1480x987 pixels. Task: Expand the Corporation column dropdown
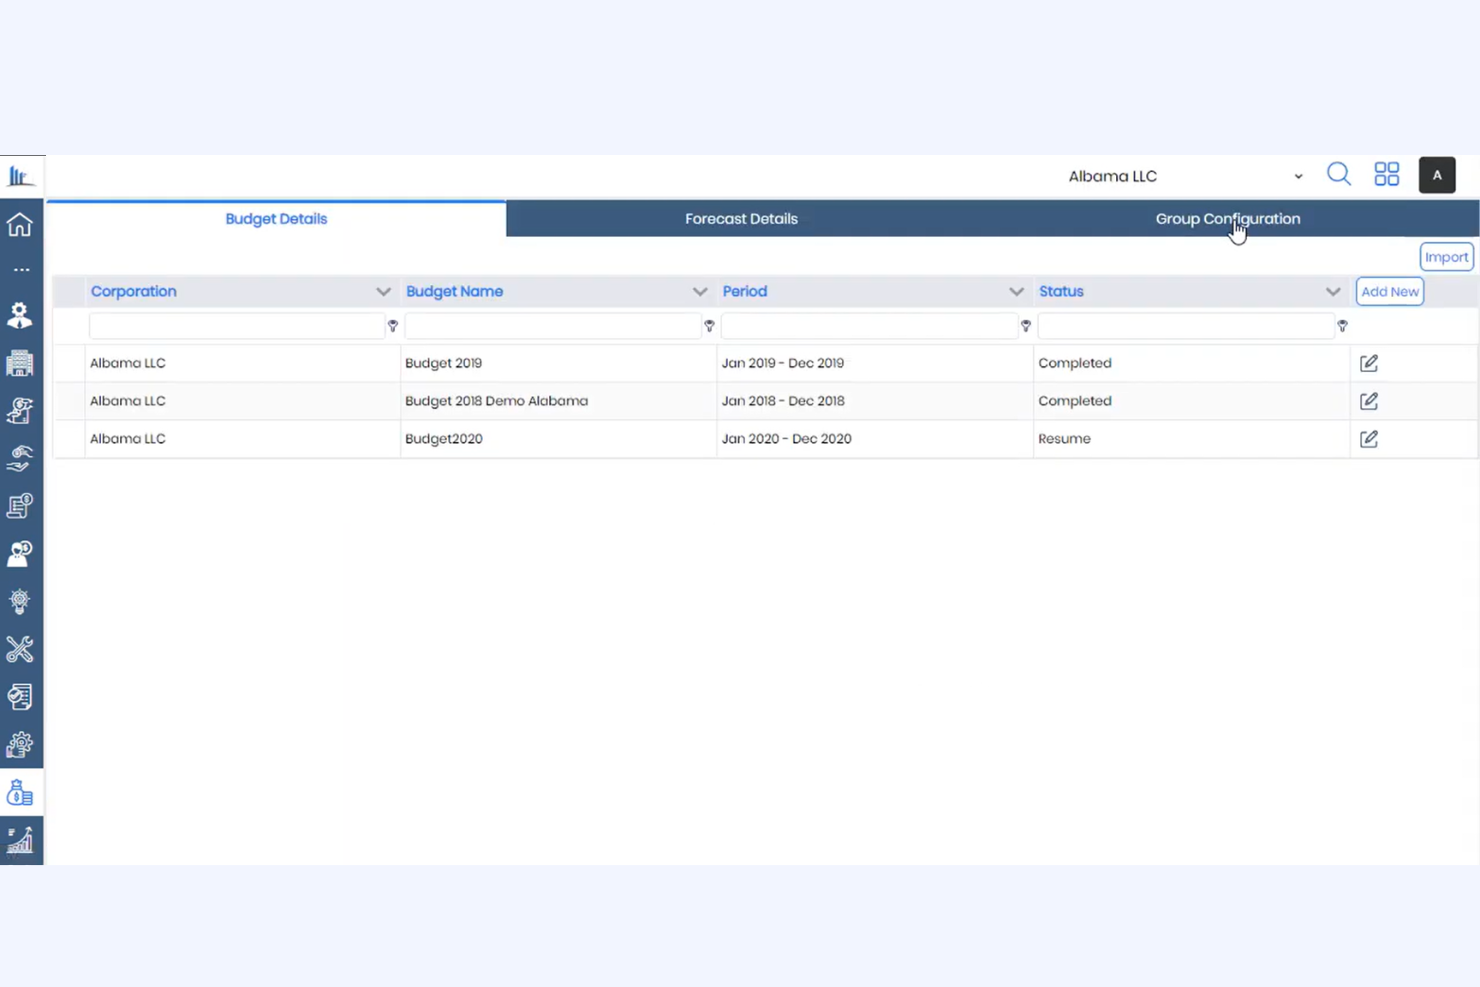[x=384, y=291]
